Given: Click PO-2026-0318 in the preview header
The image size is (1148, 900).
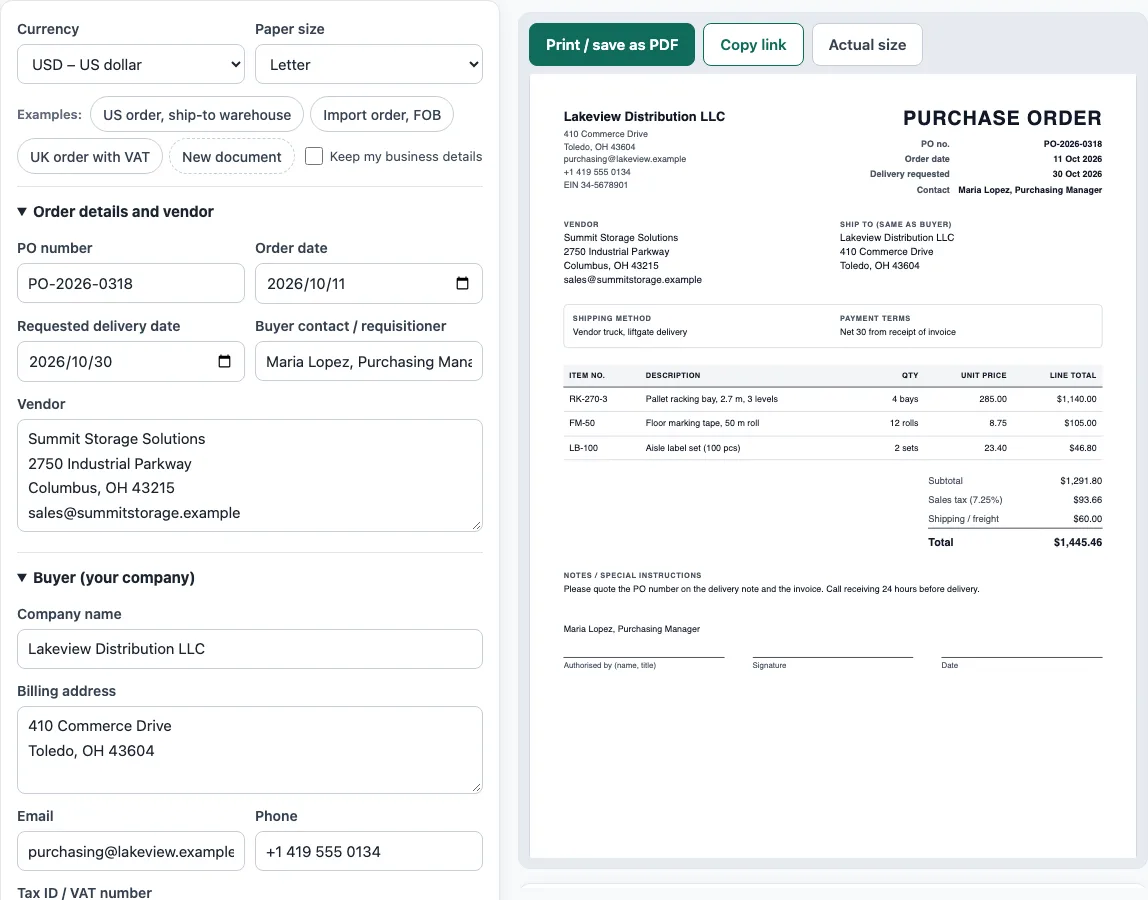Looking at the screenshot, I should click(x=1073, y=144).
